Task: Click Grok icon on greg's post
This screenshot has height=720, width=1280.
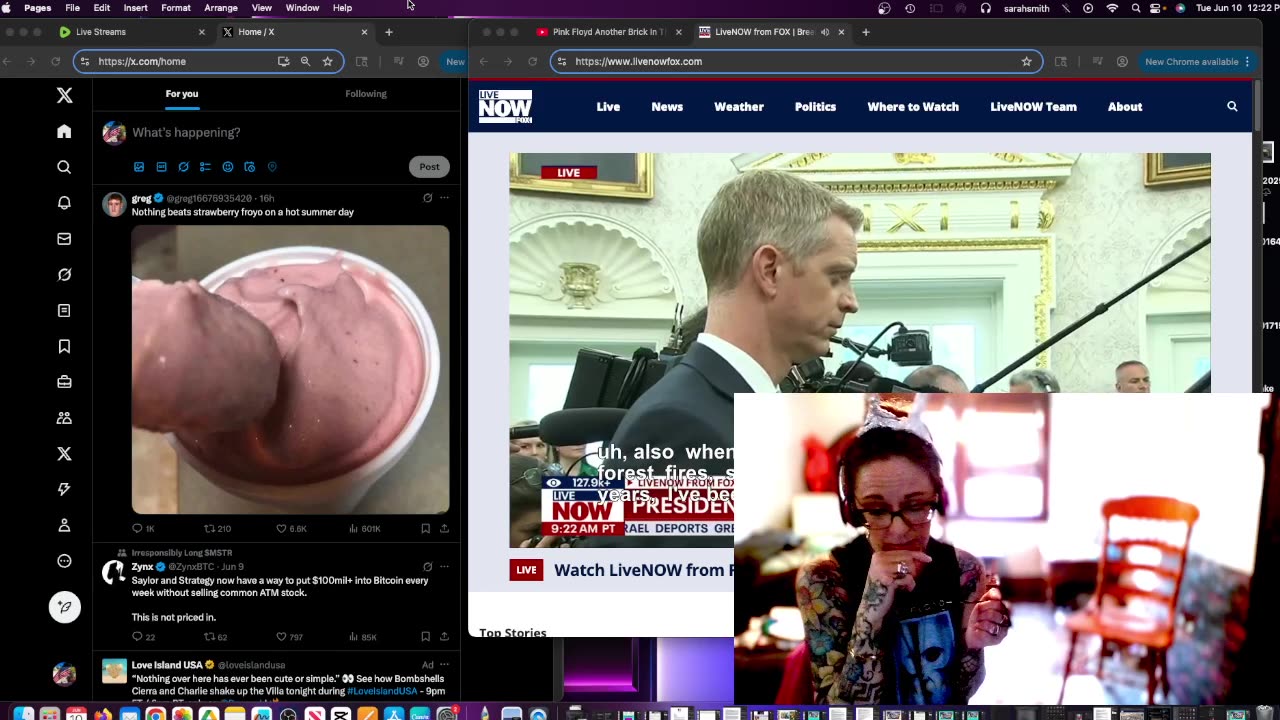Action: [x=427, y=198]
